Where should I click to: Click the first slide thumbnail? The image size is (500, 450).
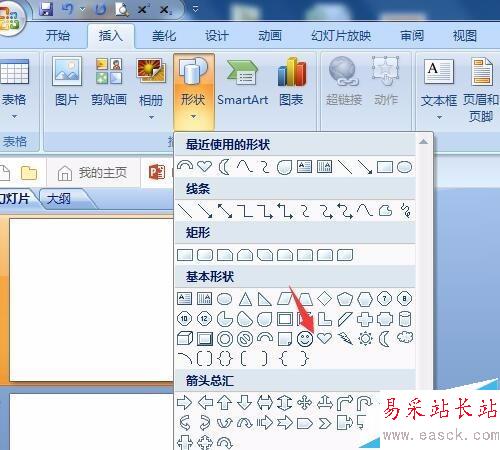click(x=91, y=299)
